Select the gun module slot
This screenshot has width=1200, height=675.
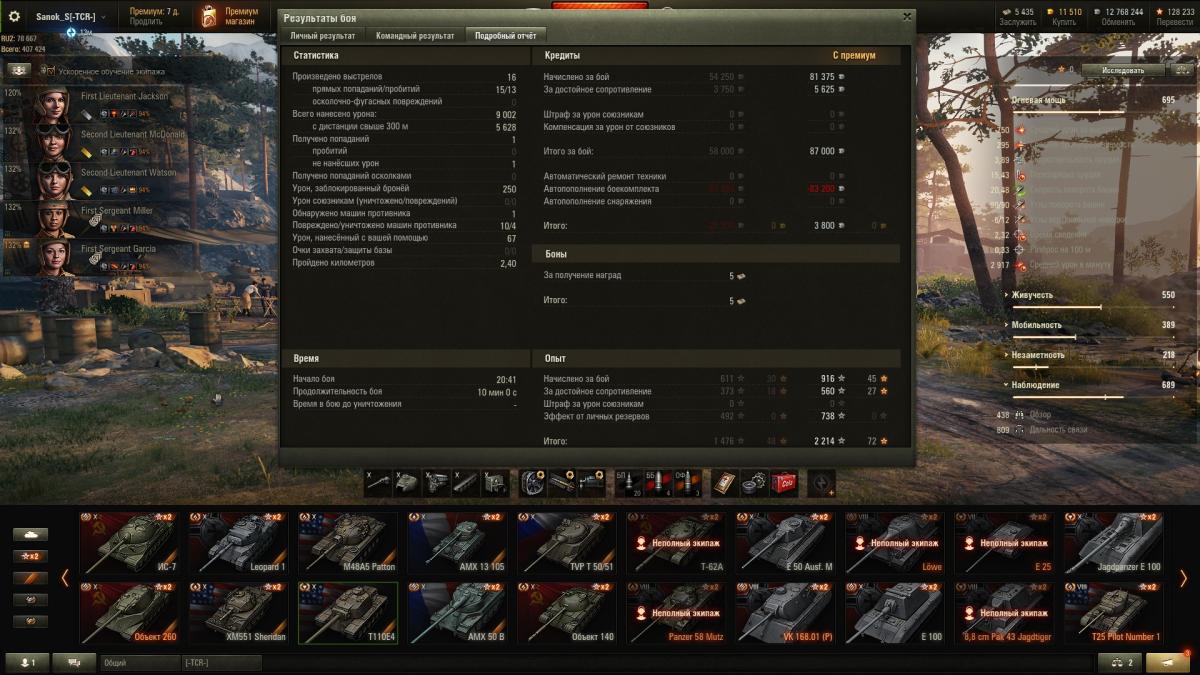point(378,483)
